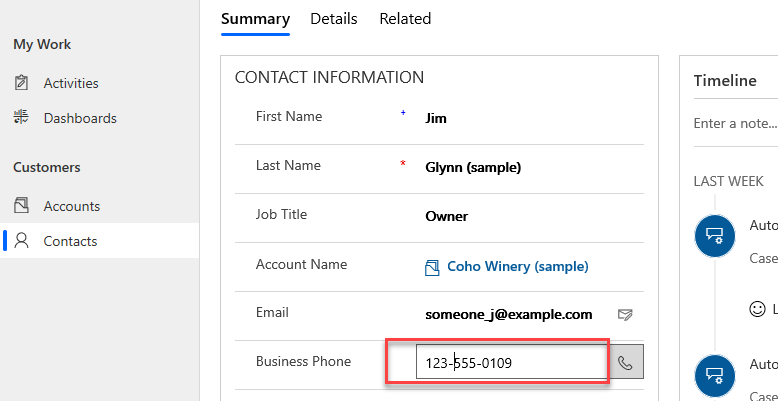Click the send email icon beside Email

(625, 314)
